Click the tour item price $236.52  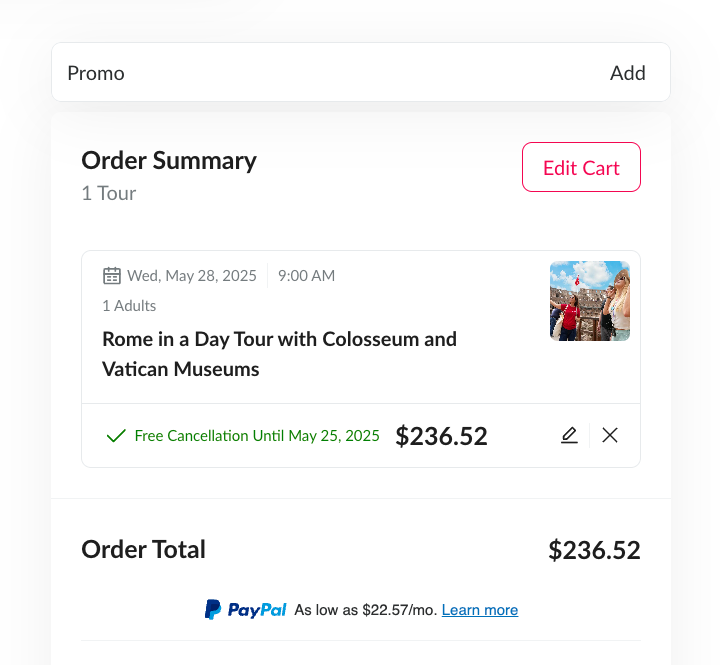click(x=441, y=436)
